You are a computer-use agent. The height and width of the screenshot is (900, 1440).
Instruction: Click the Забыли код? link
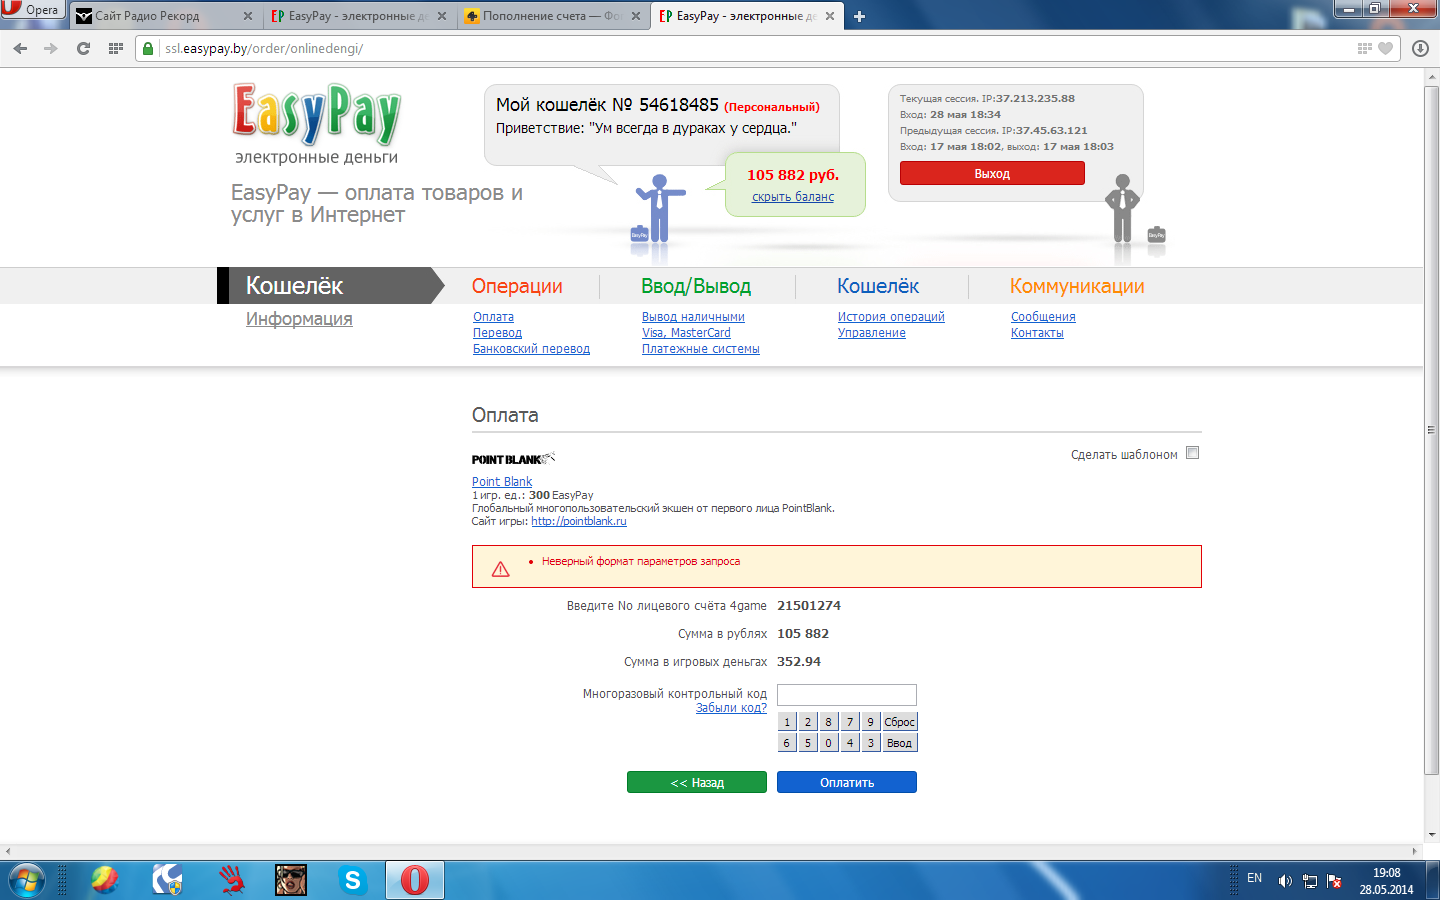tap(731, 708)
